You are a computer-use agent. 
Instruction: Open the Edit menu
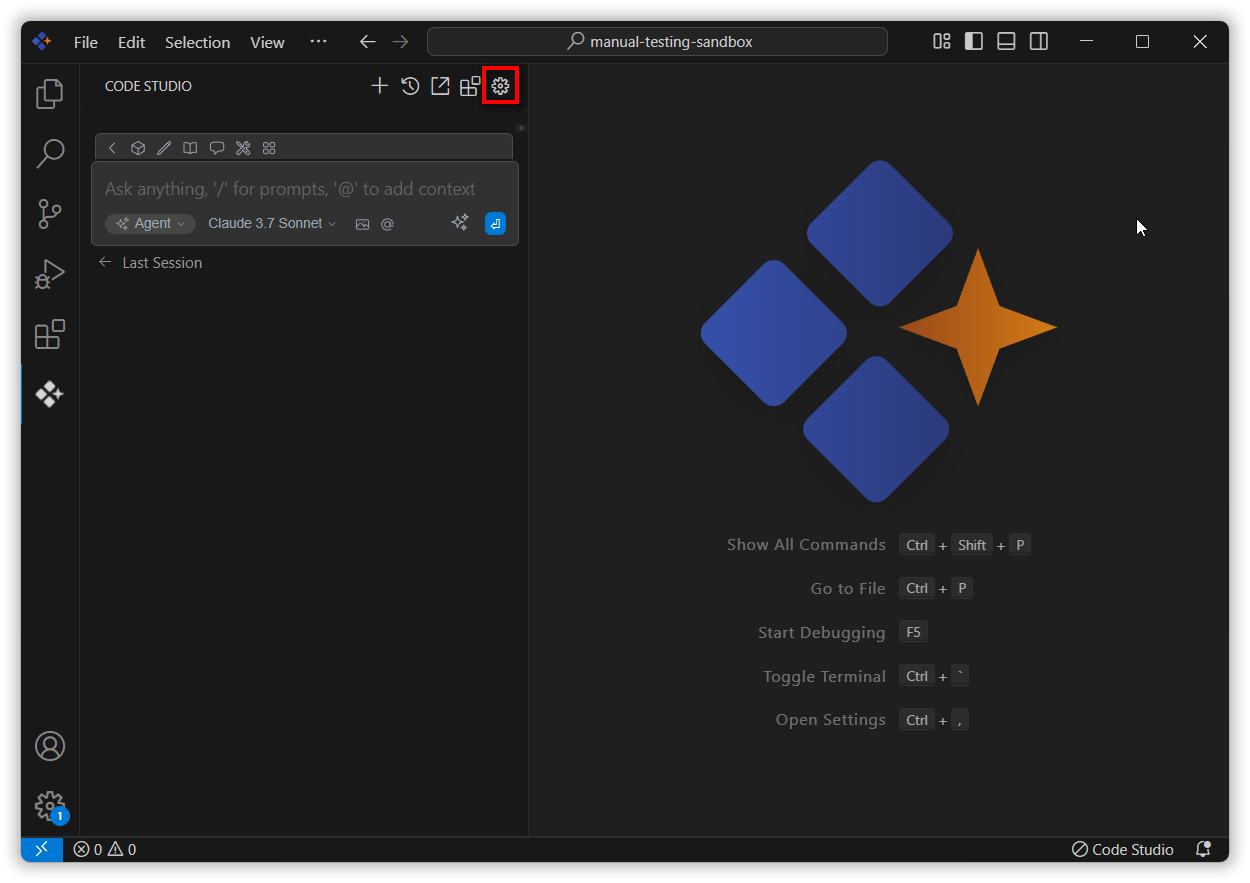coord(131,42)
